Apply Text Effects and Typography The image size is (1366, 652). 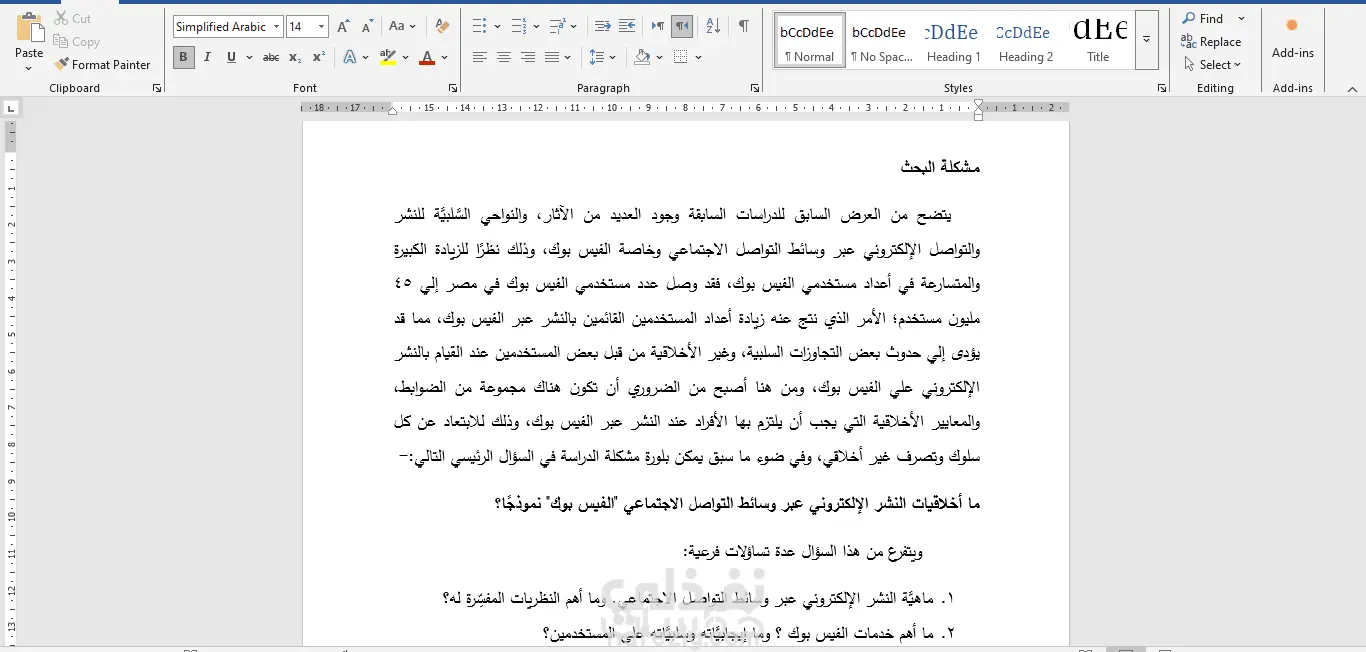(x=349, y=57)
